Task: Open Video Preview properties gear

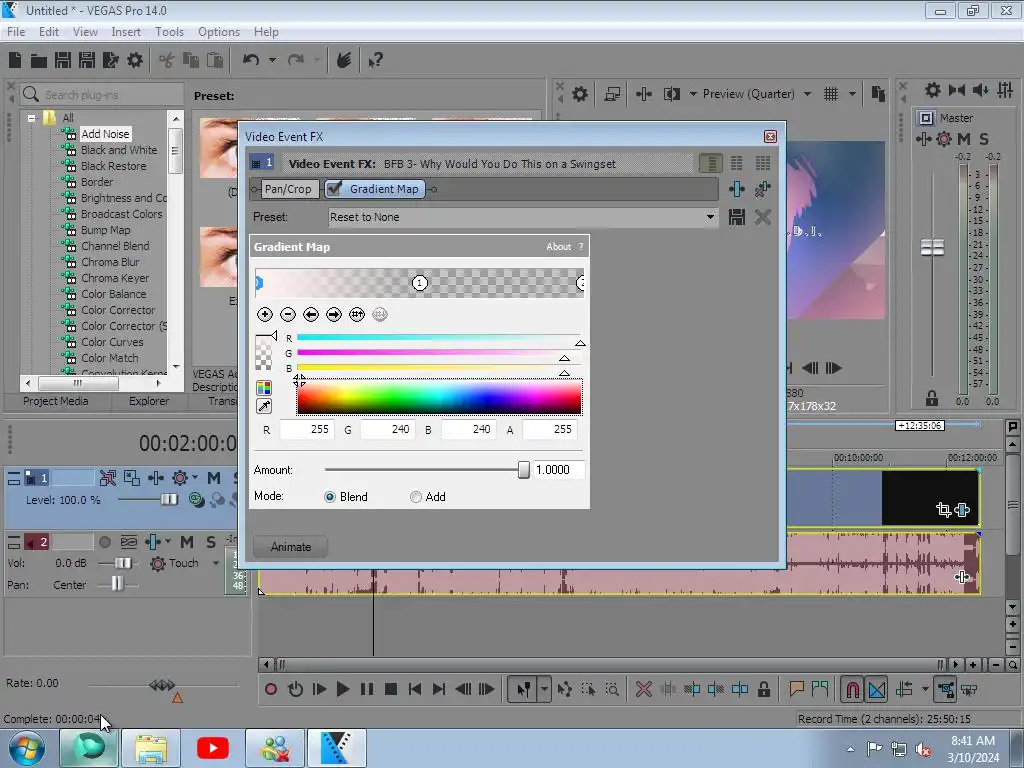Action: click(x=579, y=94)
